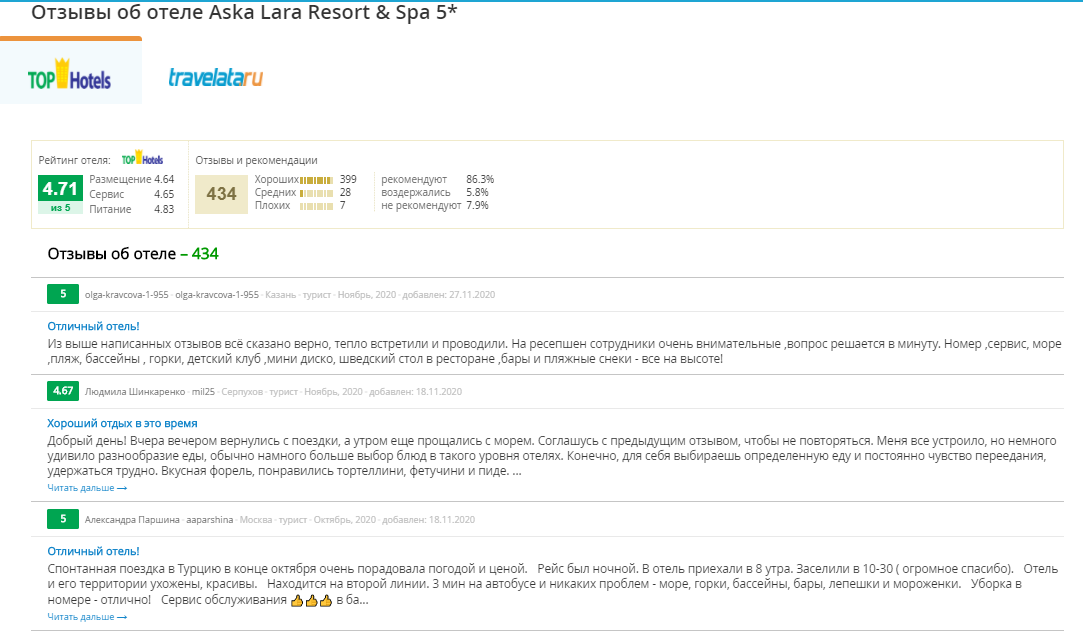Screen dimensions: 1083x636
Task: Click the Плохих reviews rating bar
Action: [x=316, y=206]
